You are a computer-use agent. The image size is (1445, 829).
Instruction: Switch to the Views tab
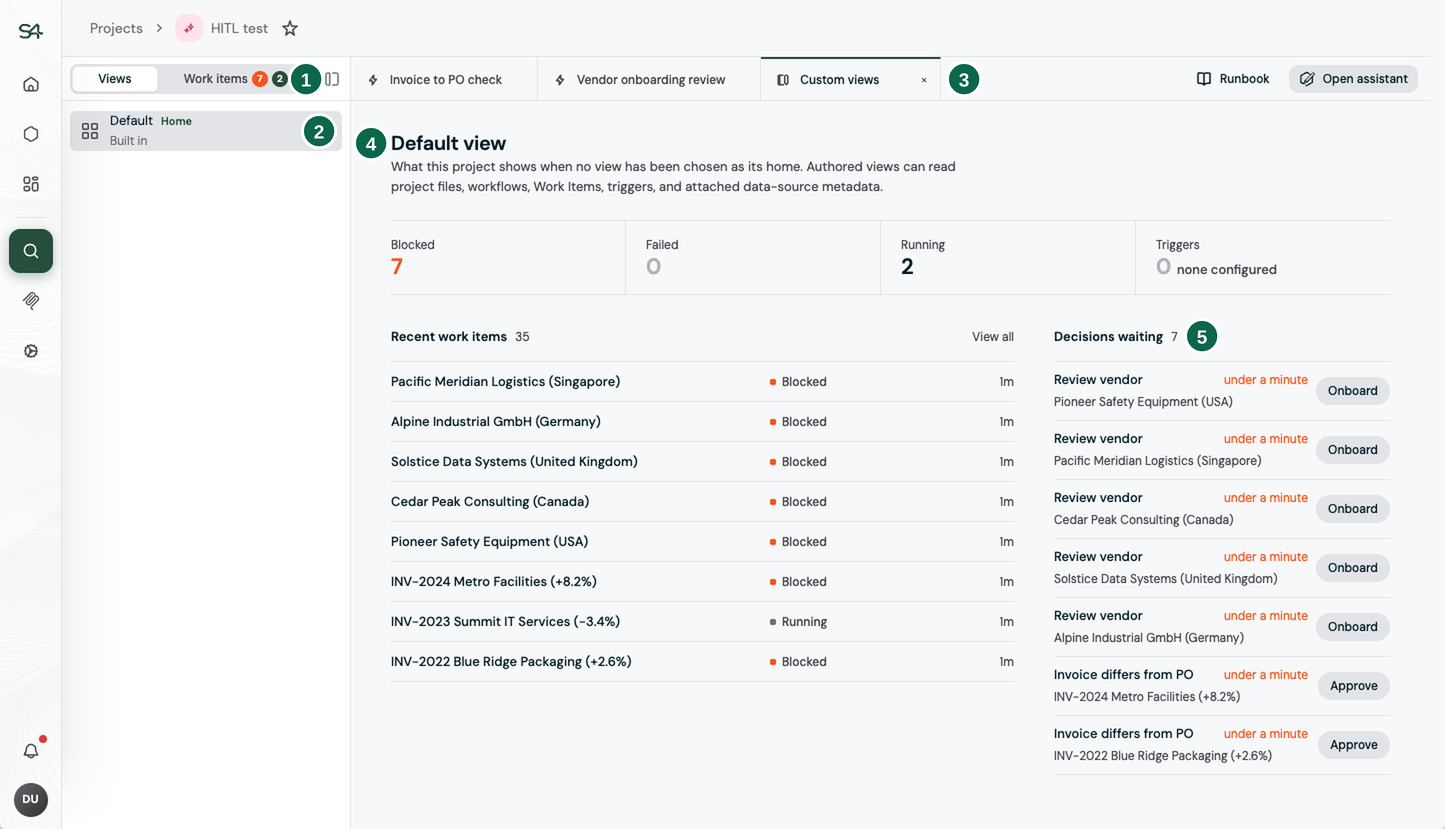click(x=115, y=79)
